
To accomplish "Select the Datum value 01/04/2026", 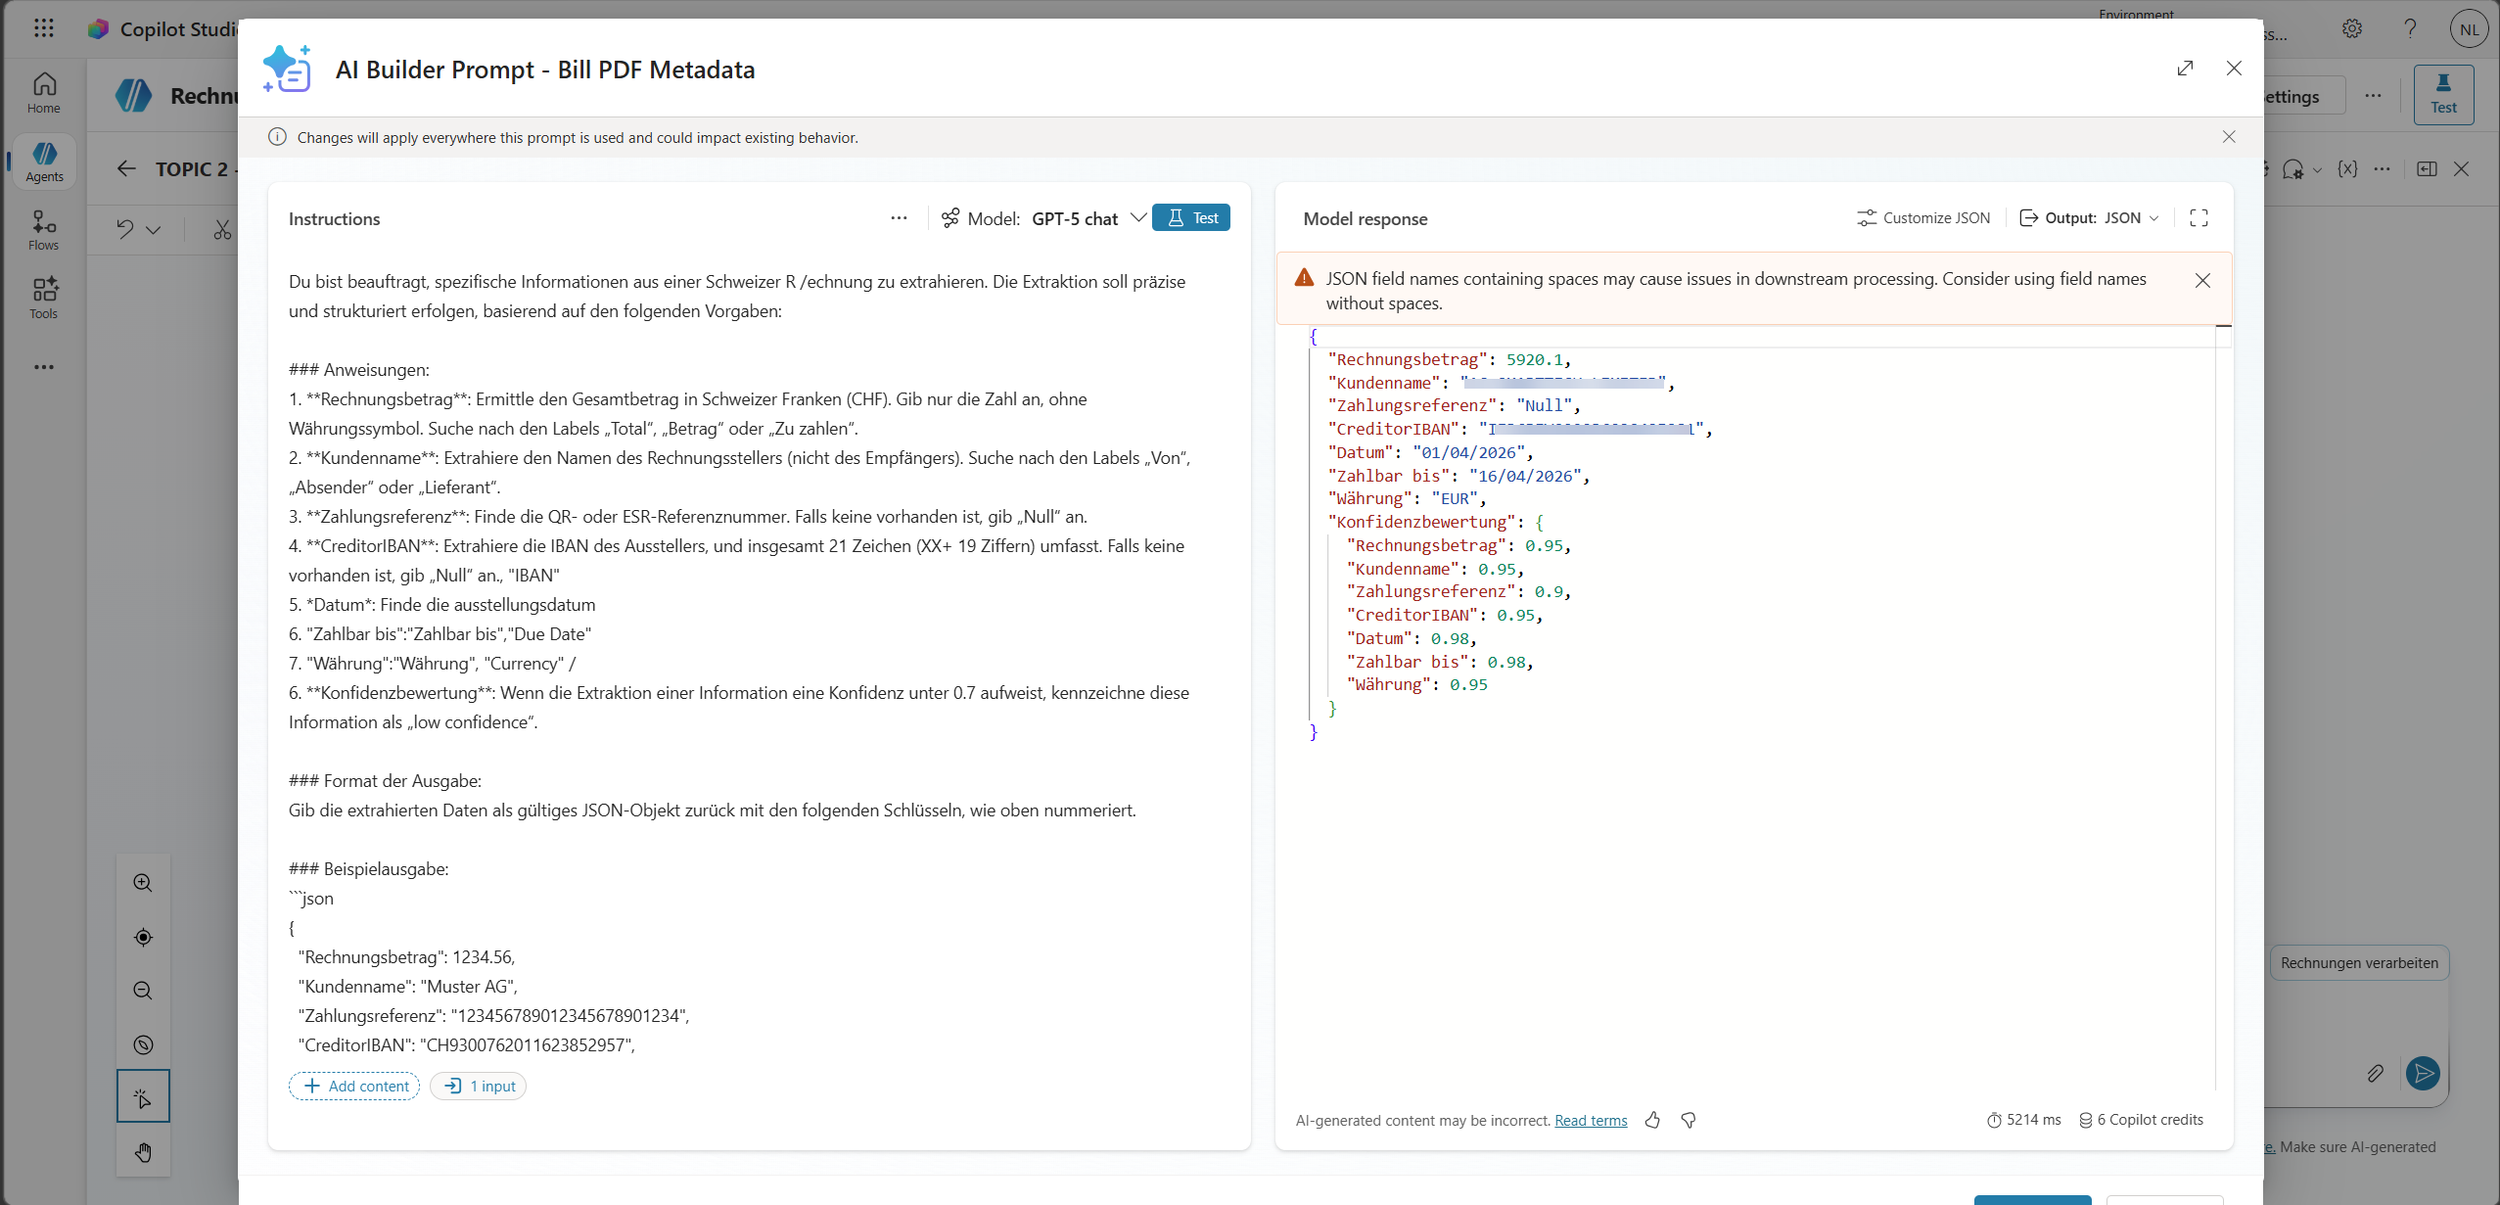I will [1468, 453].
